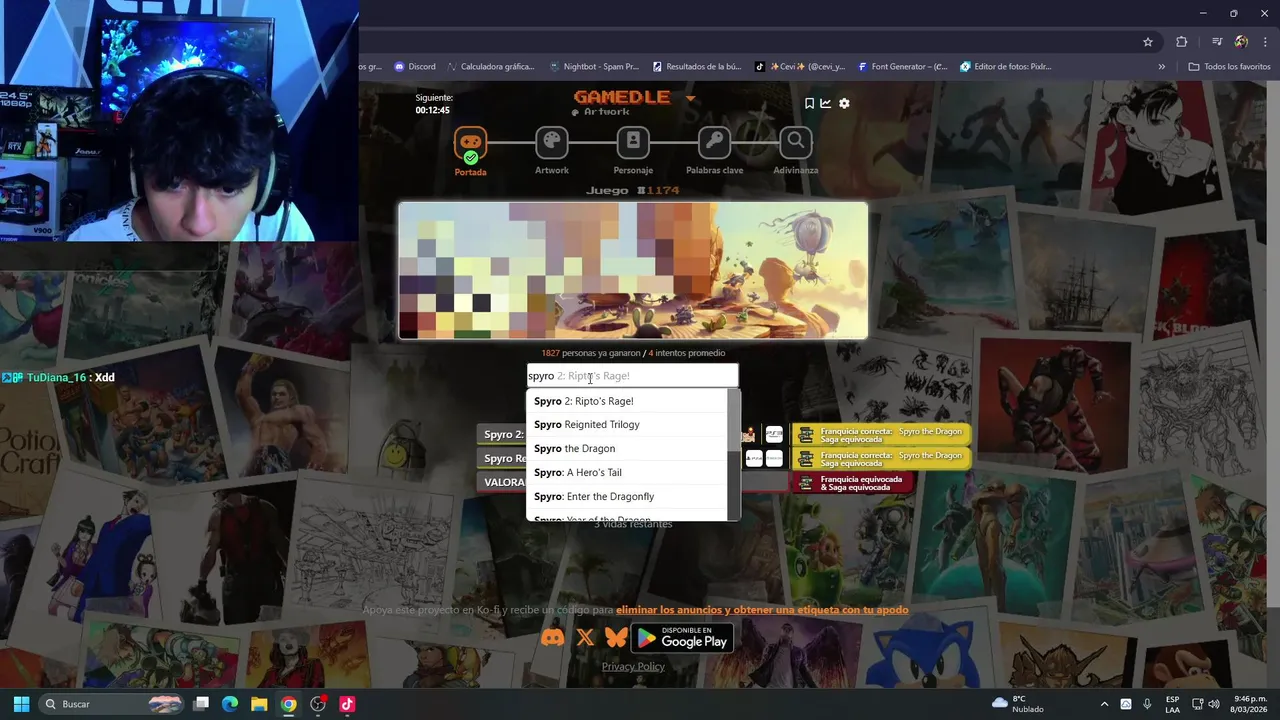Open the Cevi TikTok bookmark
This screenshot has height=720, width=1280.
(x=800, y=67)
